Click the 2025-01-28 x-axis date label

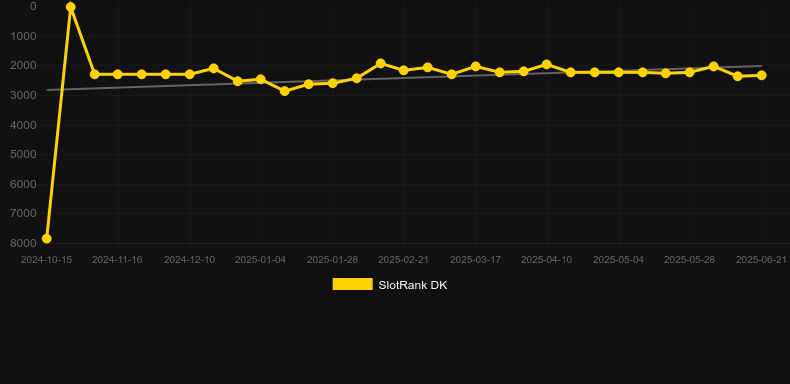pyautogui.click(x=333, y=260)
